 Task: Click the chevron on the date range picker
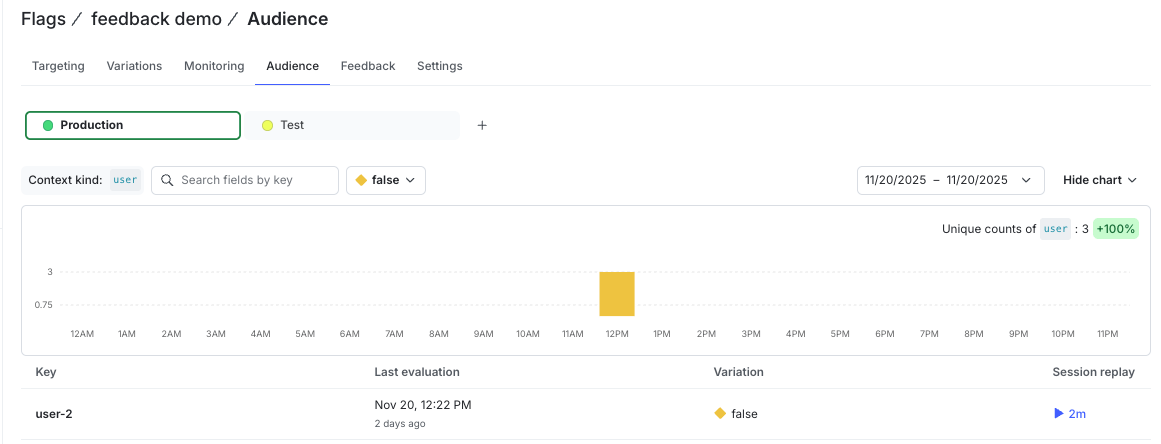[1026, 180]
